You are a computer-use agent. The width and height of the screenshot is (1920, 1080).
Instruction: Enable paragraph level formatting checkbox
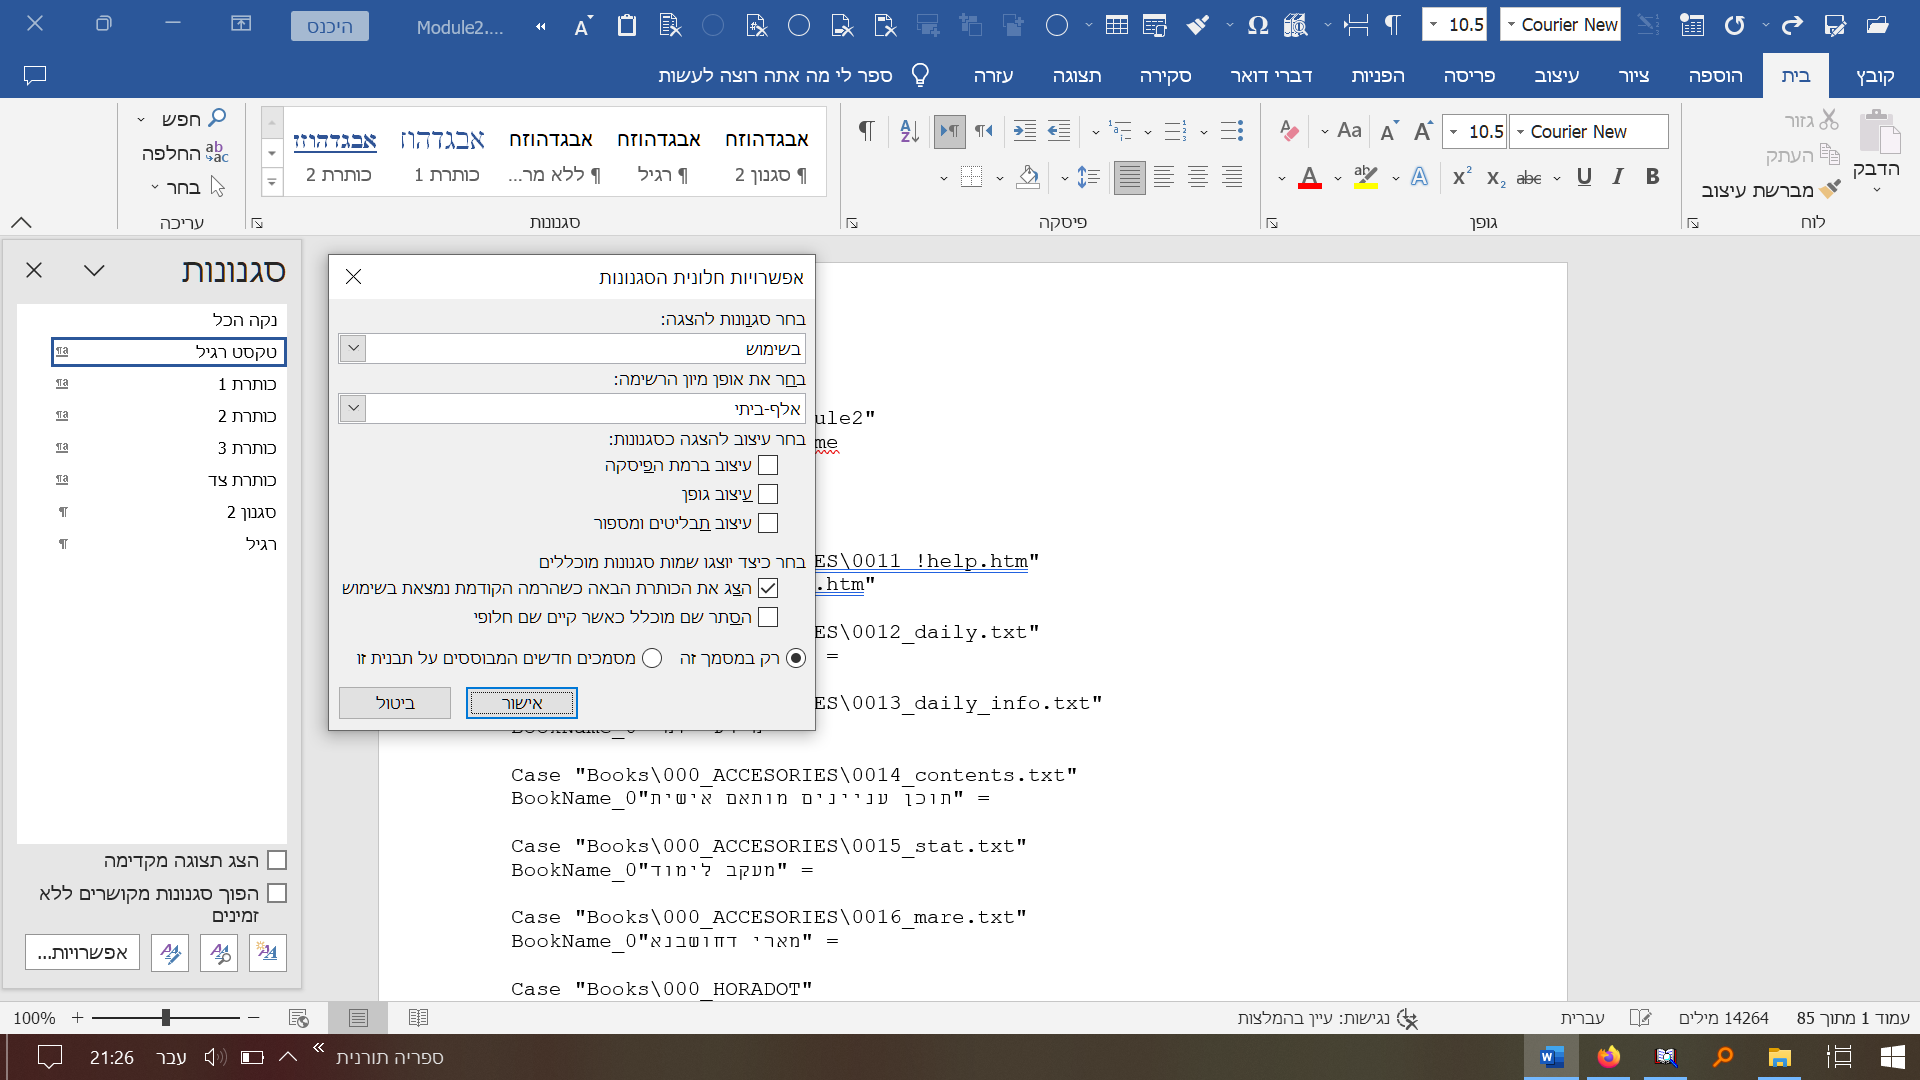(768, 465)
